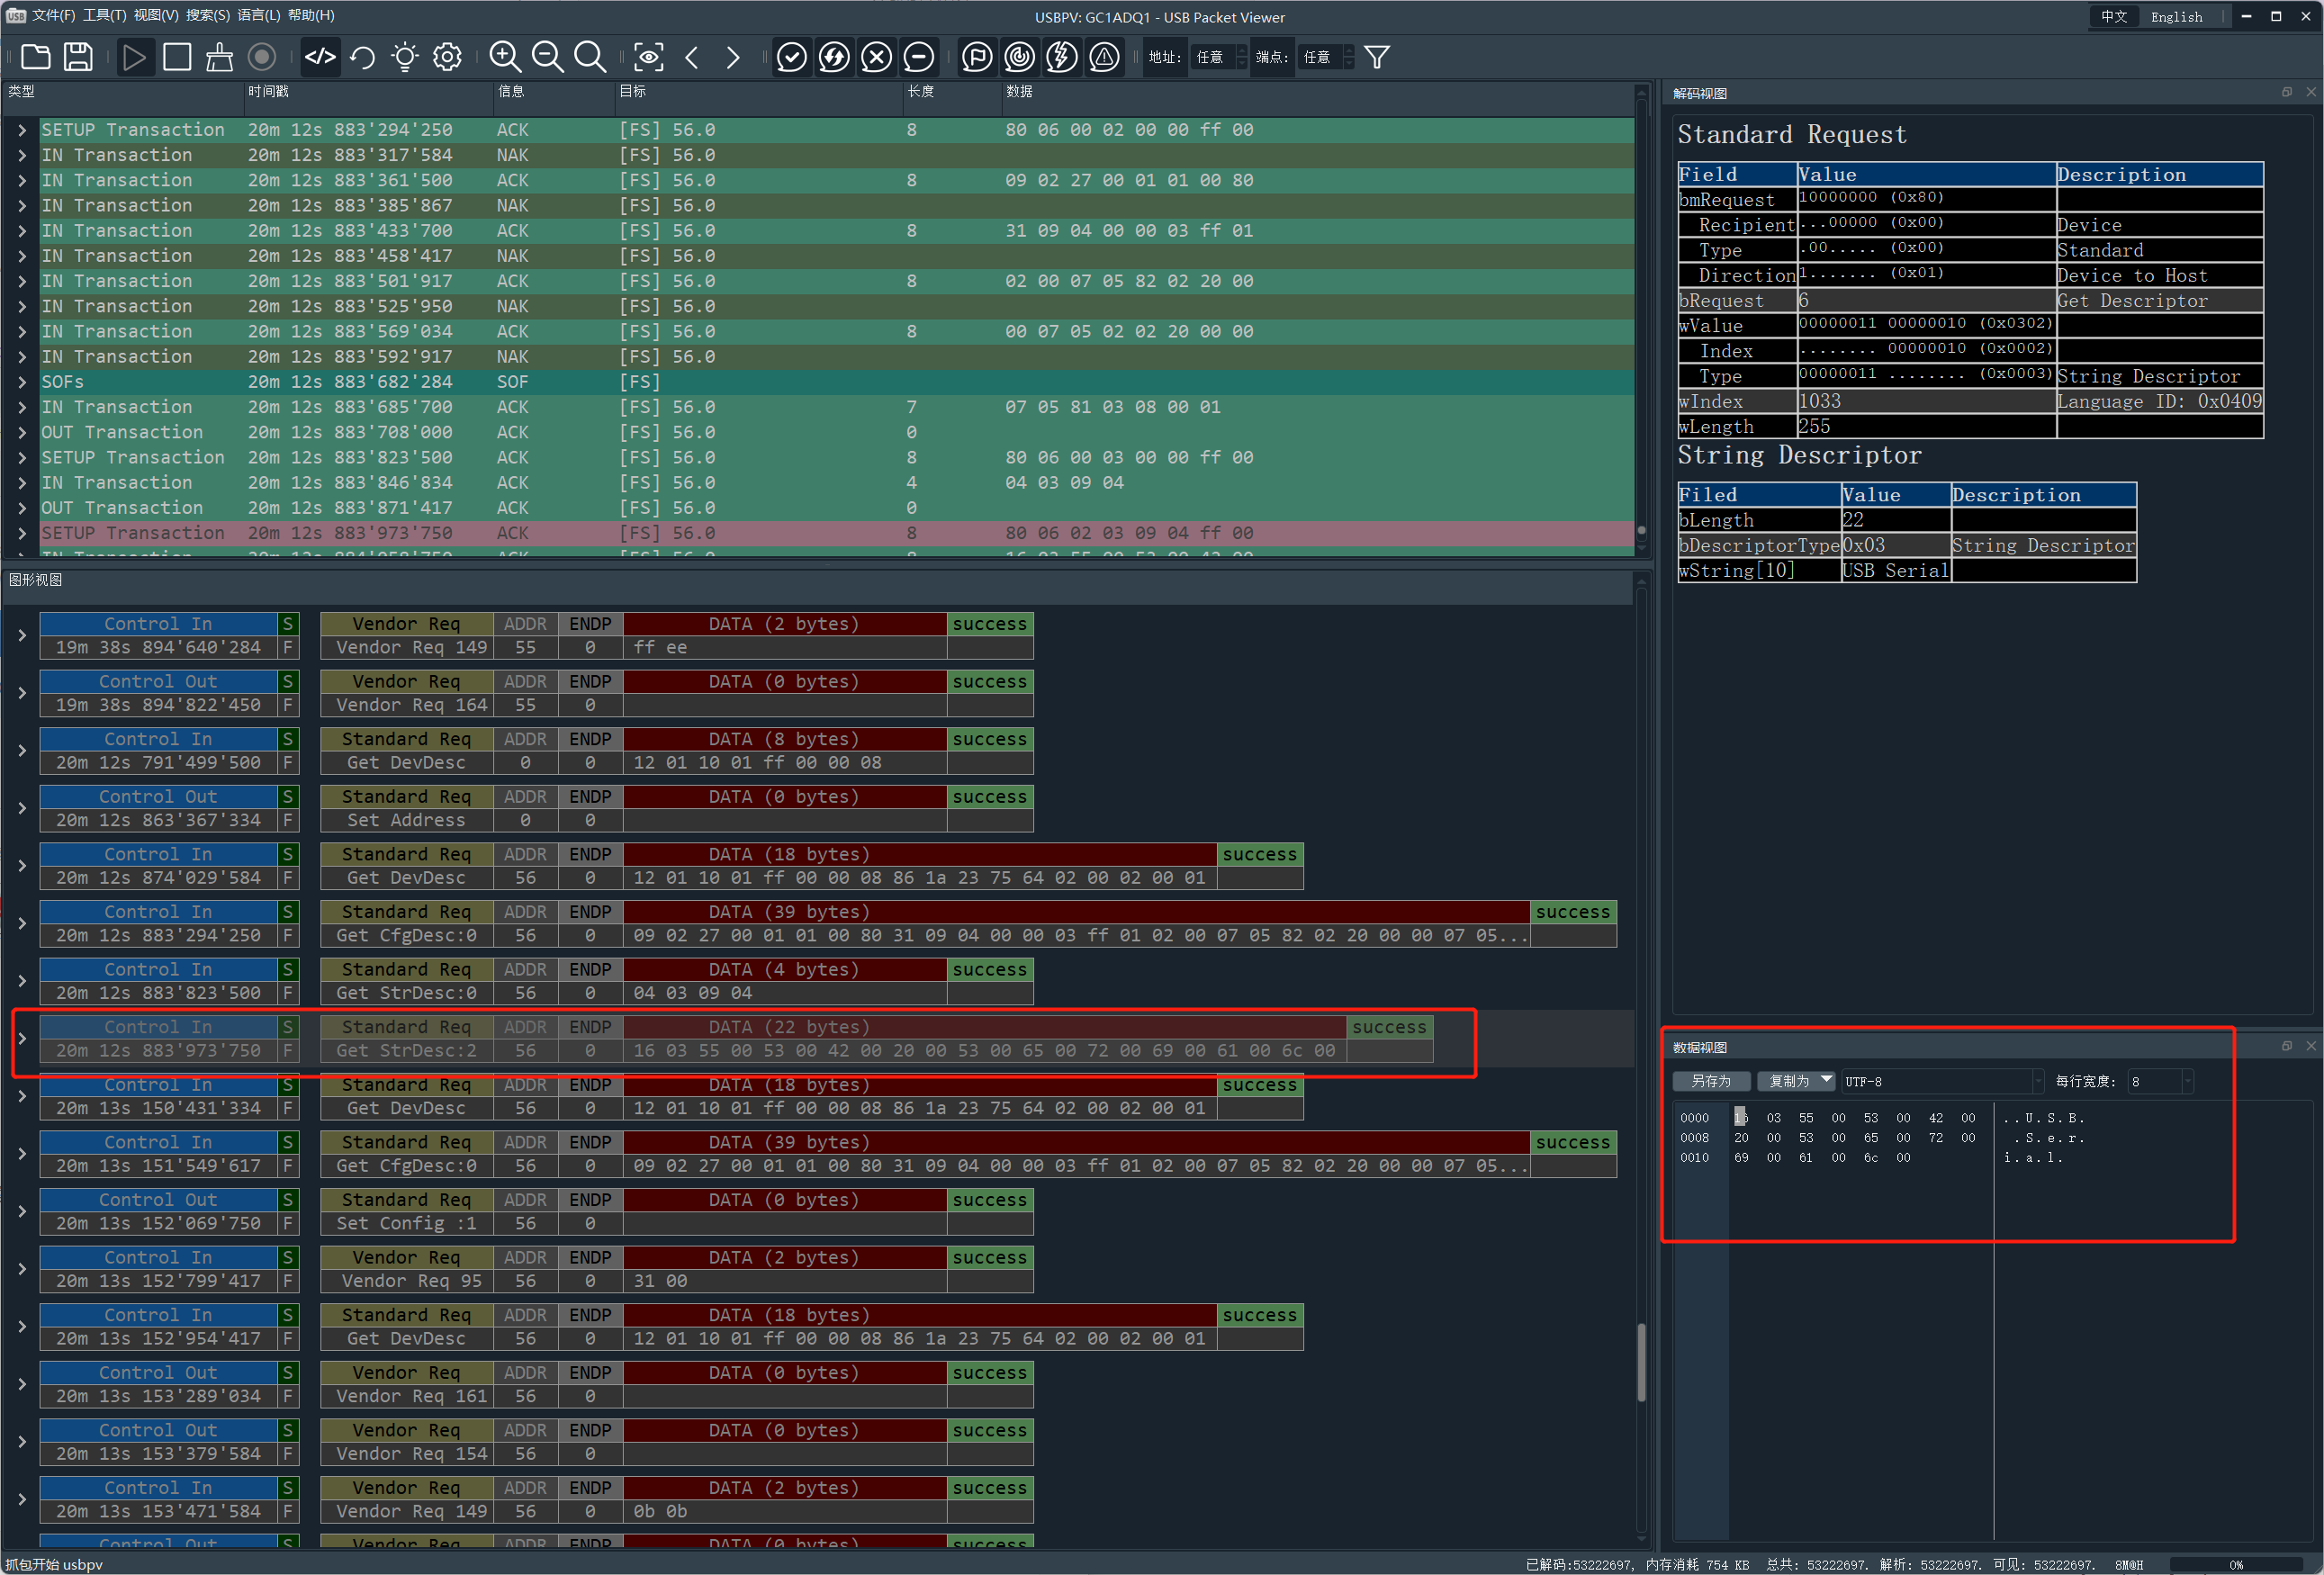Expand SETUP Transaction row at 883'294'250
2324x1575 pixels.
pos(22,130)
